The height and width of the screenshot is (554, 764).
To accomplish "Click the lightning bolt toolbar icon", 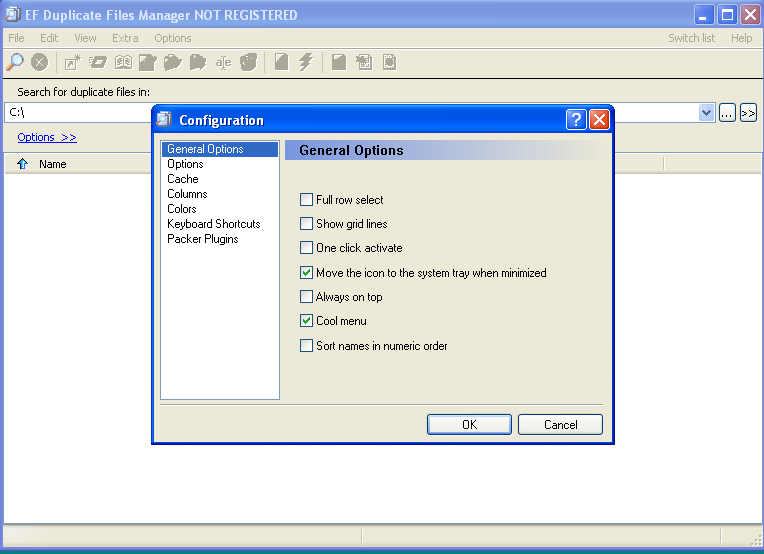I will 306,62.
